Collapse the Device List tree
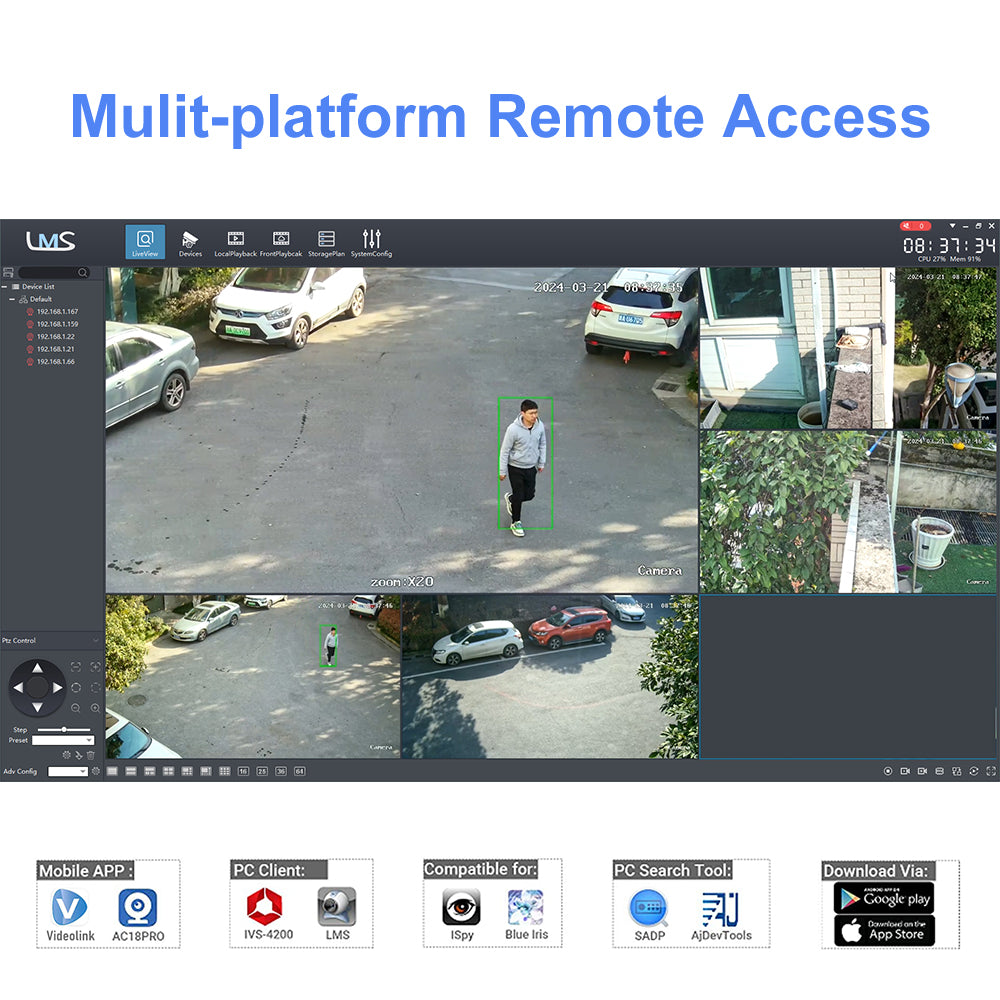 pos(5,287)
